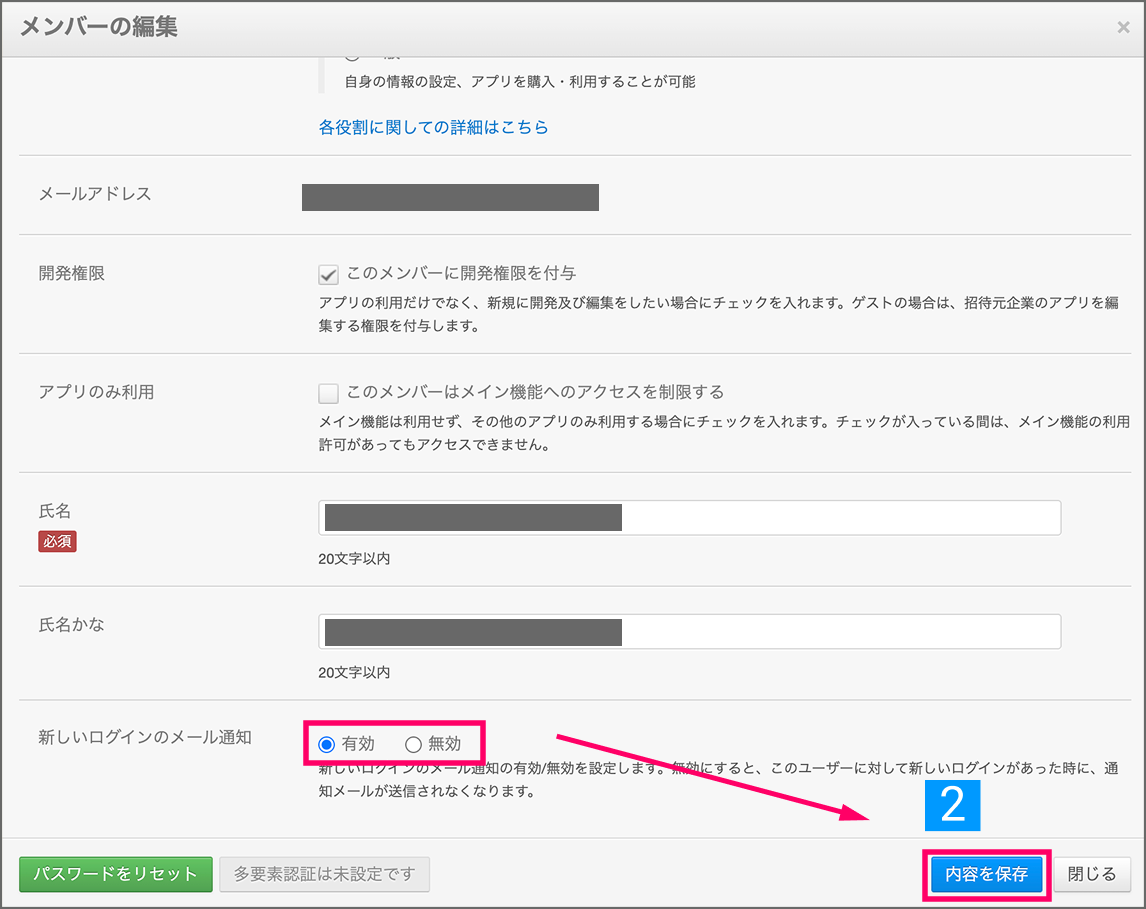Click the 新しいログインのメール通知 label
This screenshot has width=1146, height=909.
[145, 738]
